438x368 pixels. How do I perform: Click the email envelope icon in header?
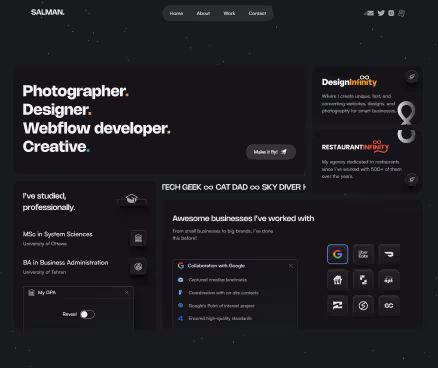point(369,13)
